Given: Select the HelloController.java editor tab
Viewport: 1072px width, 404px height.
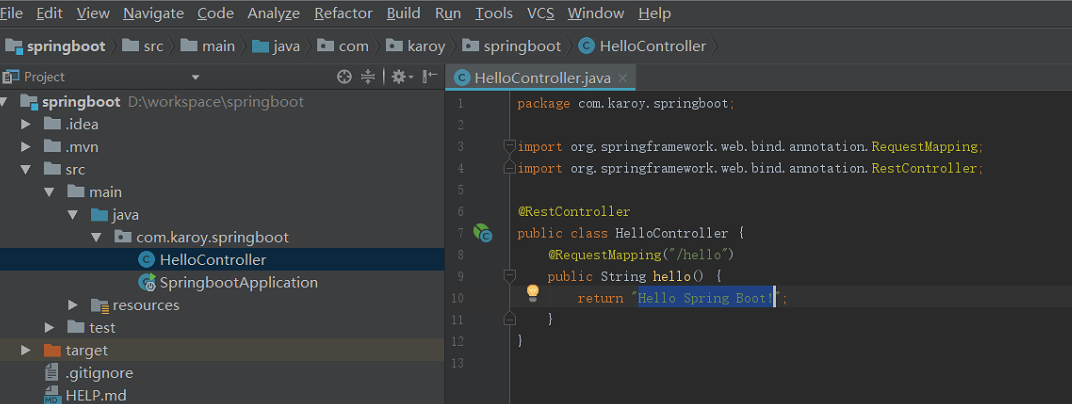Looking at the screenshot, I should (x=540, y=78).
